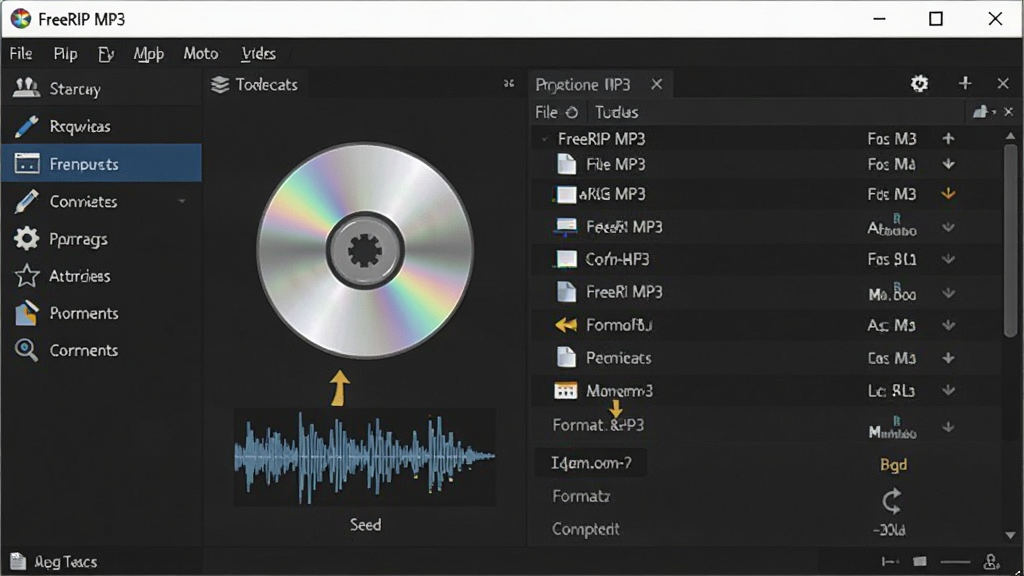Click the Formof8J yellow arrow icon
The image size is (1024, 576).
tap(566, 325)
